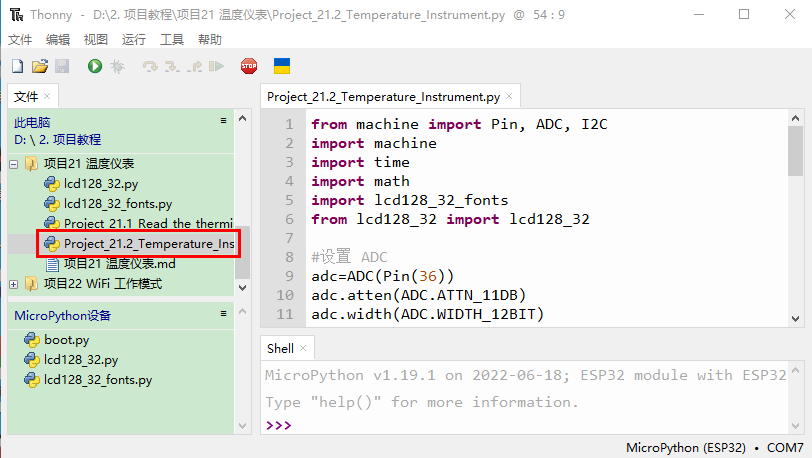Open the local files panel hamburger menu
This screenshot has height=458, width=812.
click(224, 120)
